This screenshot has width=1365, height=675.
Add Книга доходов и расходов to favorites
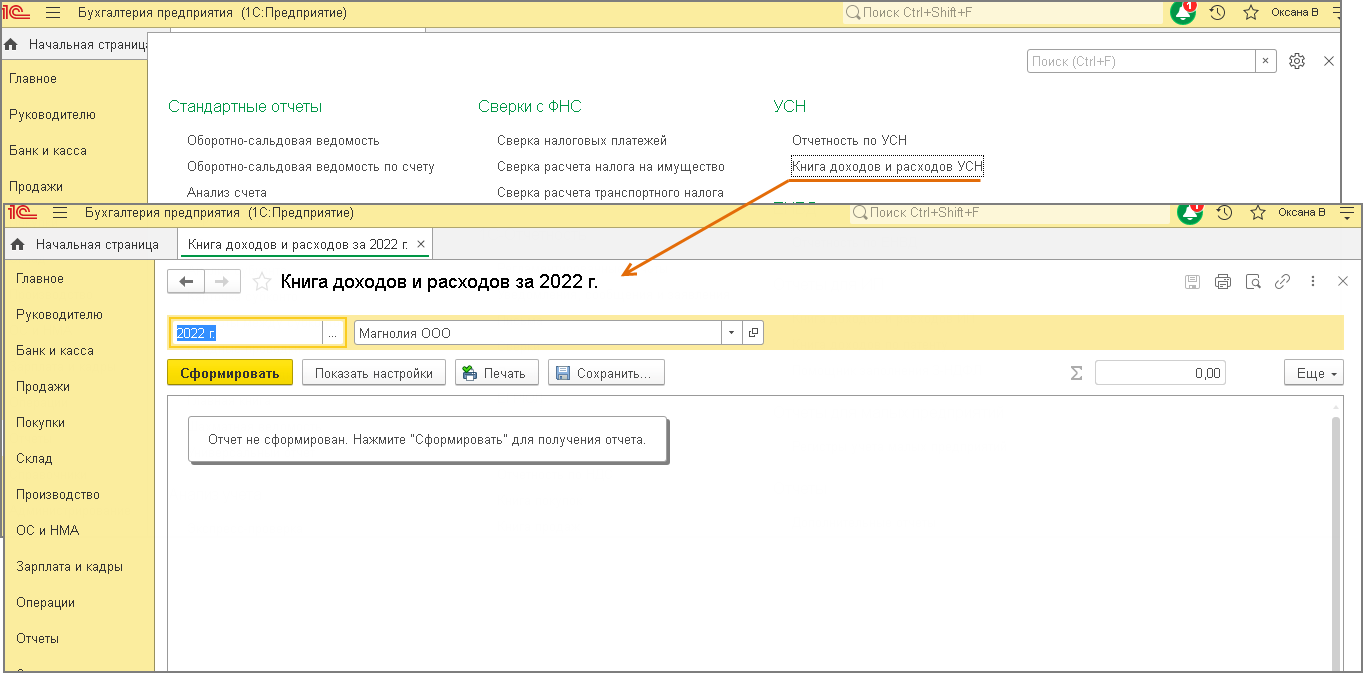261,282
